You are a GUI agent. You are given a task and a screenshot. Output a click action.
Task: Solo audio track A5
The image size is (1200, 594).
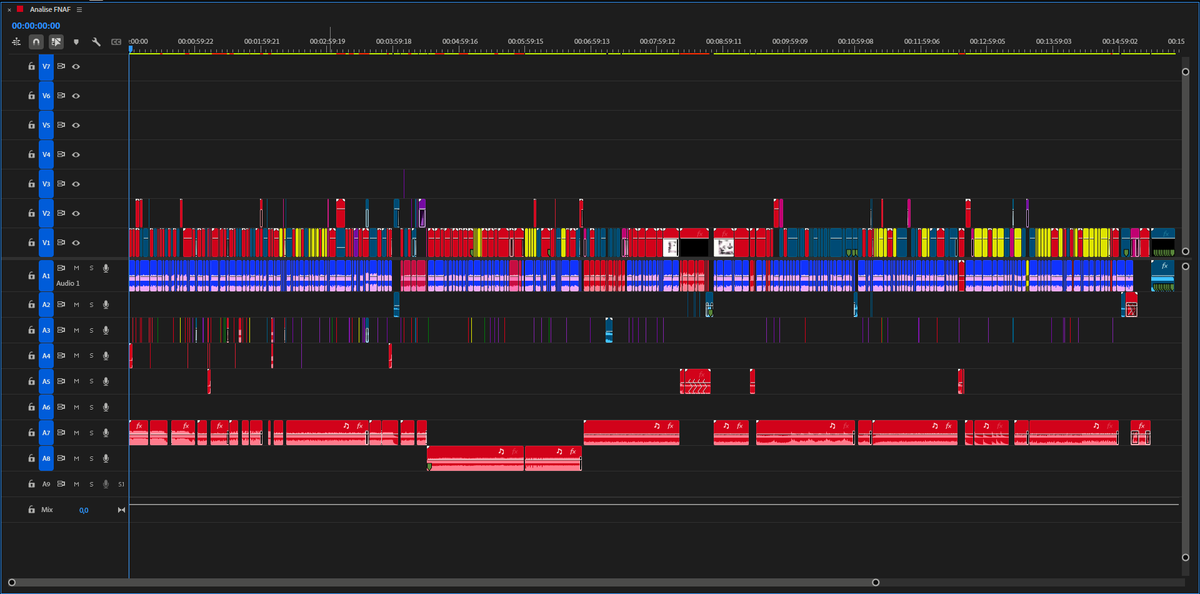(x=91, y=382)
